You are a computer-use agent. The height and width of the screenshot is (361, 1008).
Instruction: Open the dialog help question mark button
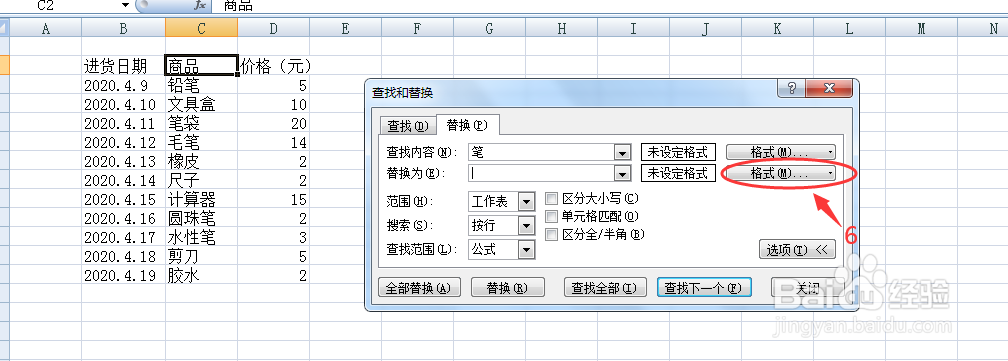pos(792,89)
